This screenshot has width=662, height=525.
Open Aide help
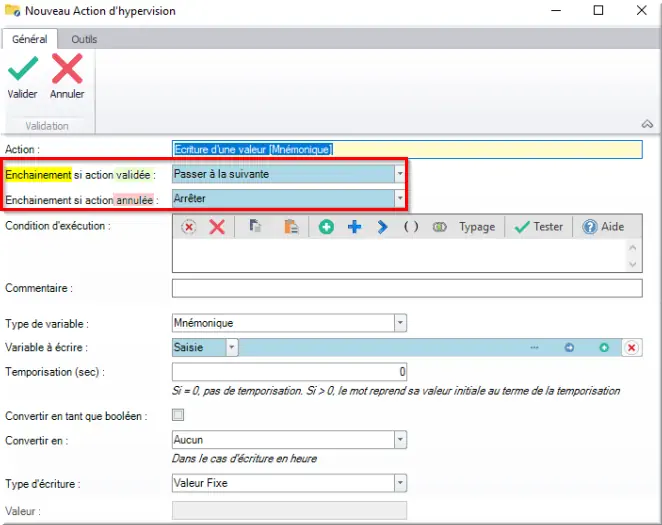[603, 227]
